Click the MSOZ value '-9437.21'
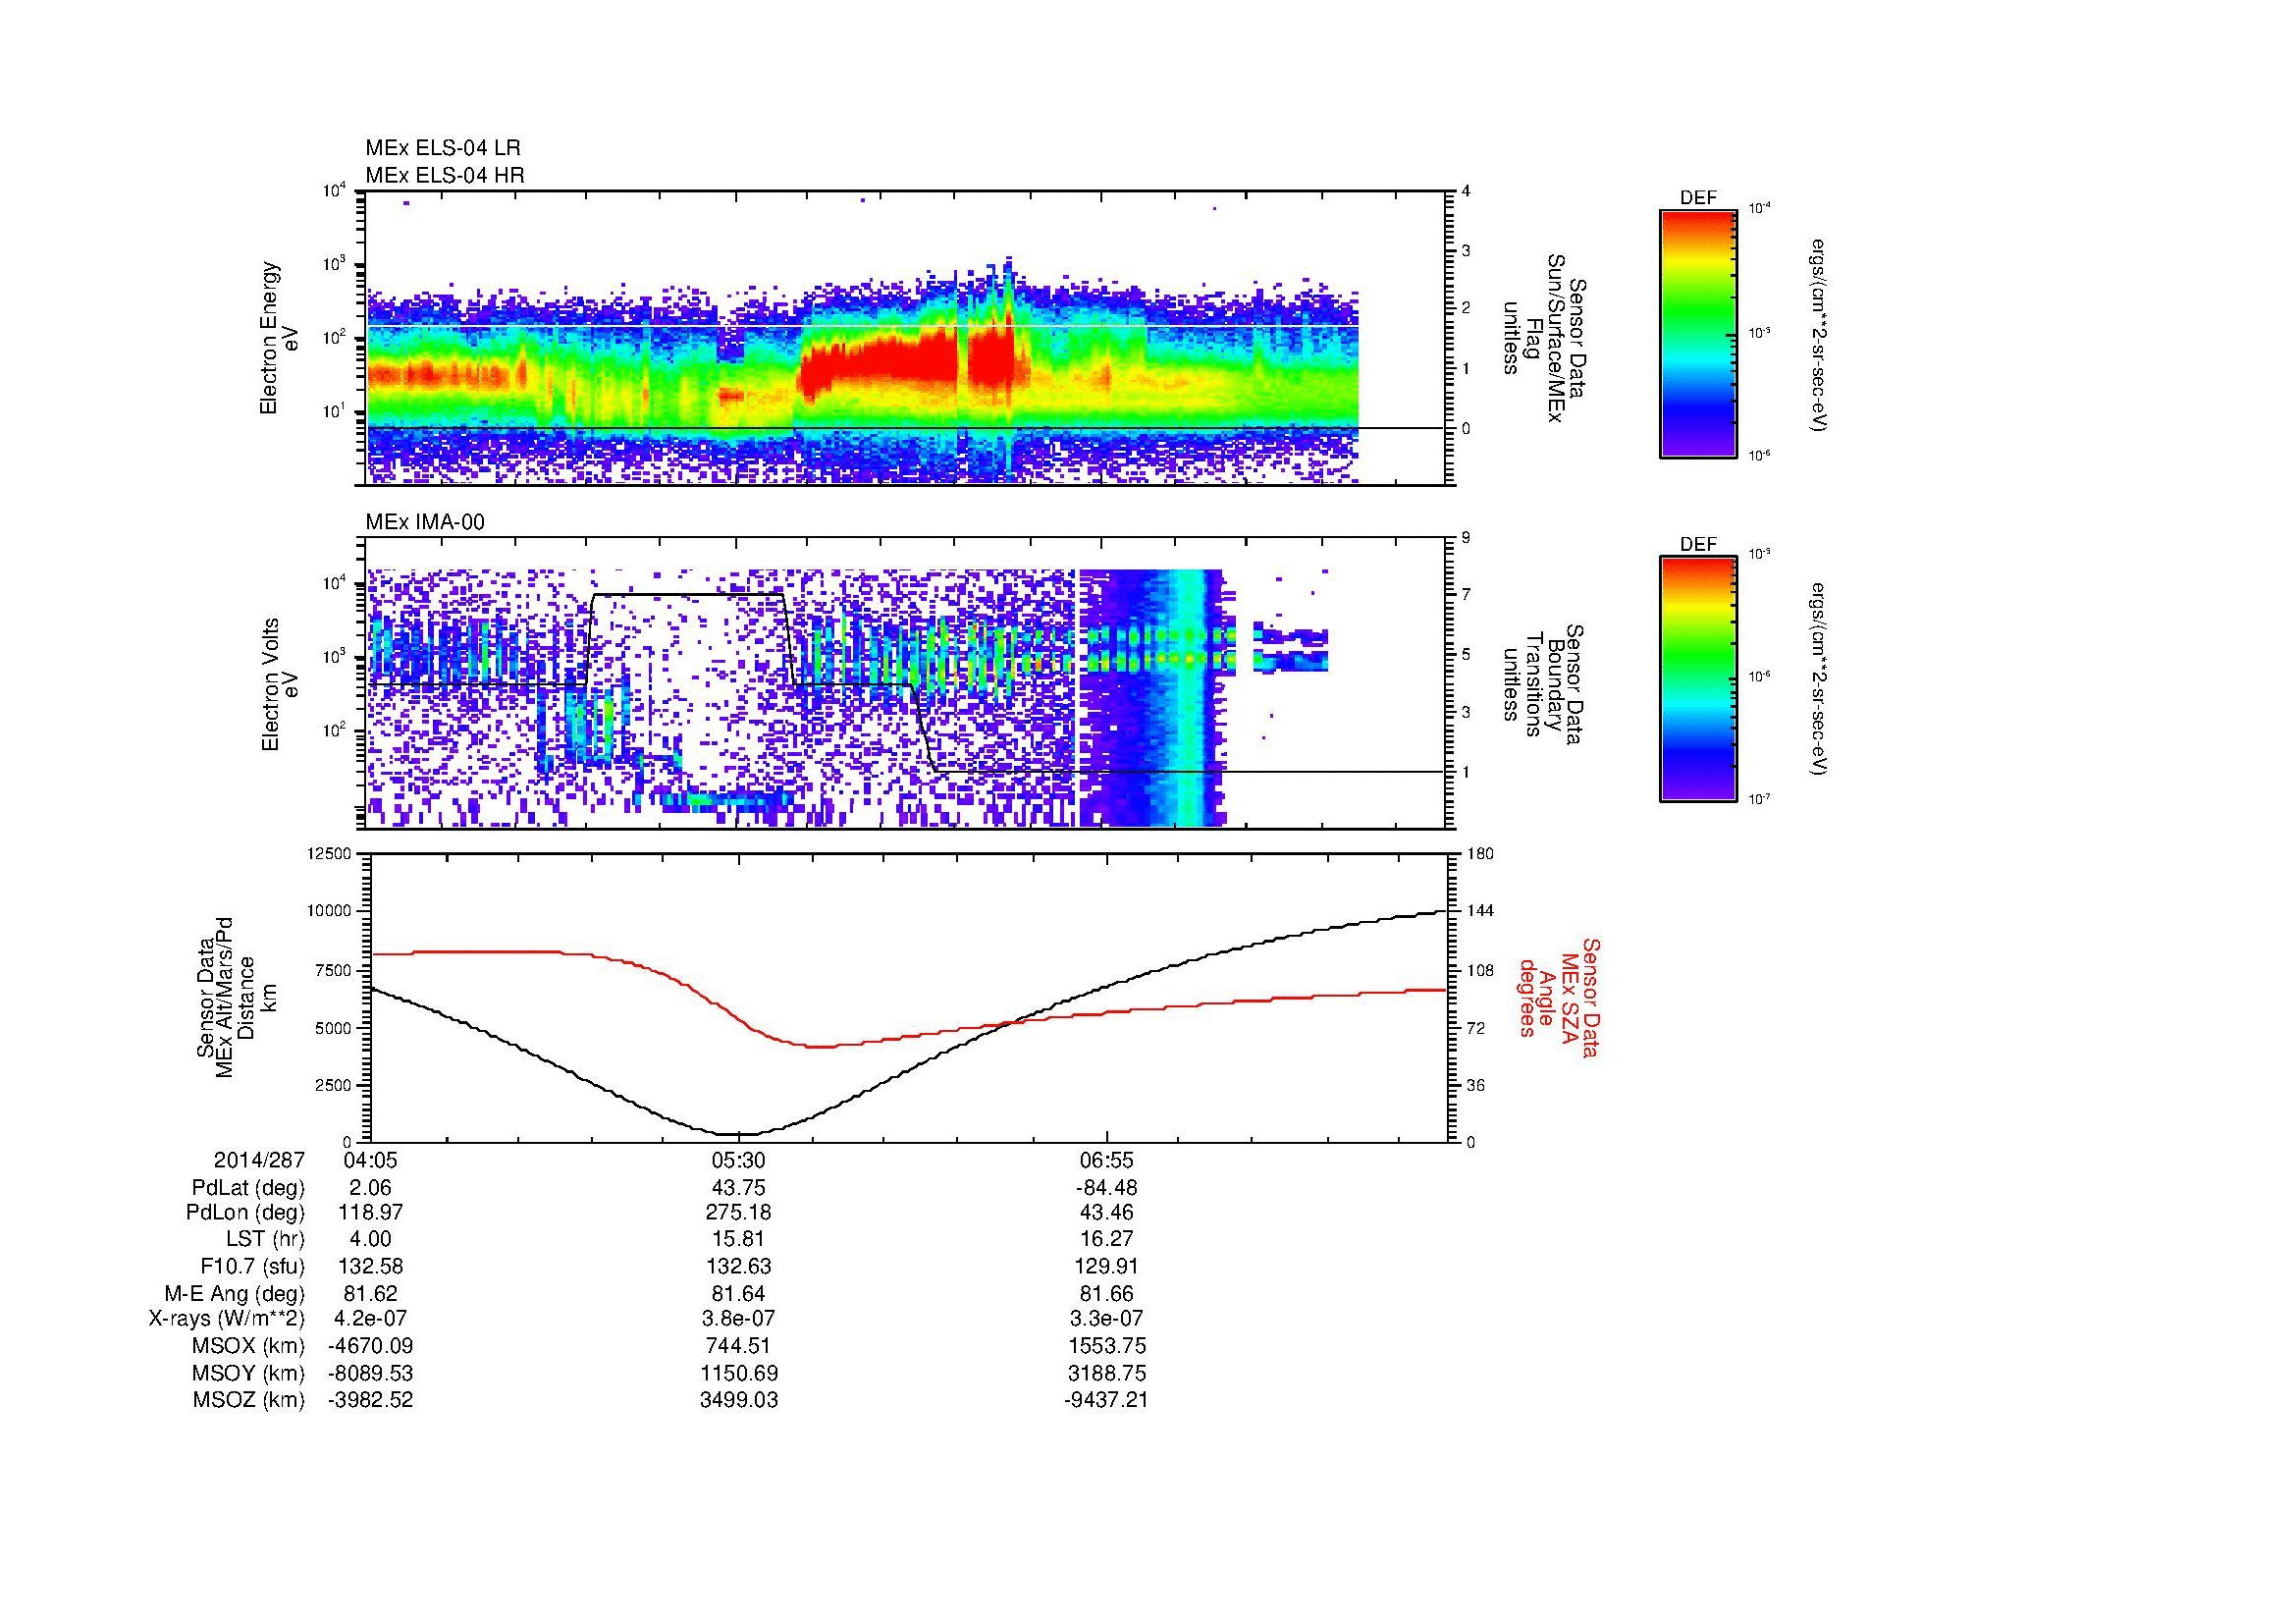The width and height of the screenshot is (2296, 1623). pyautogui.click(x=1106, y=1399)
